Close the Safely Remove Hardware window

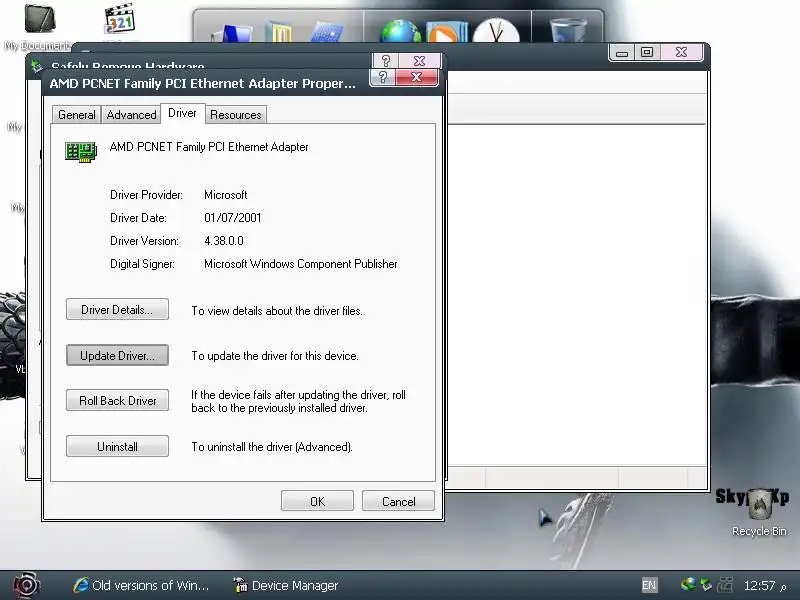419,61
